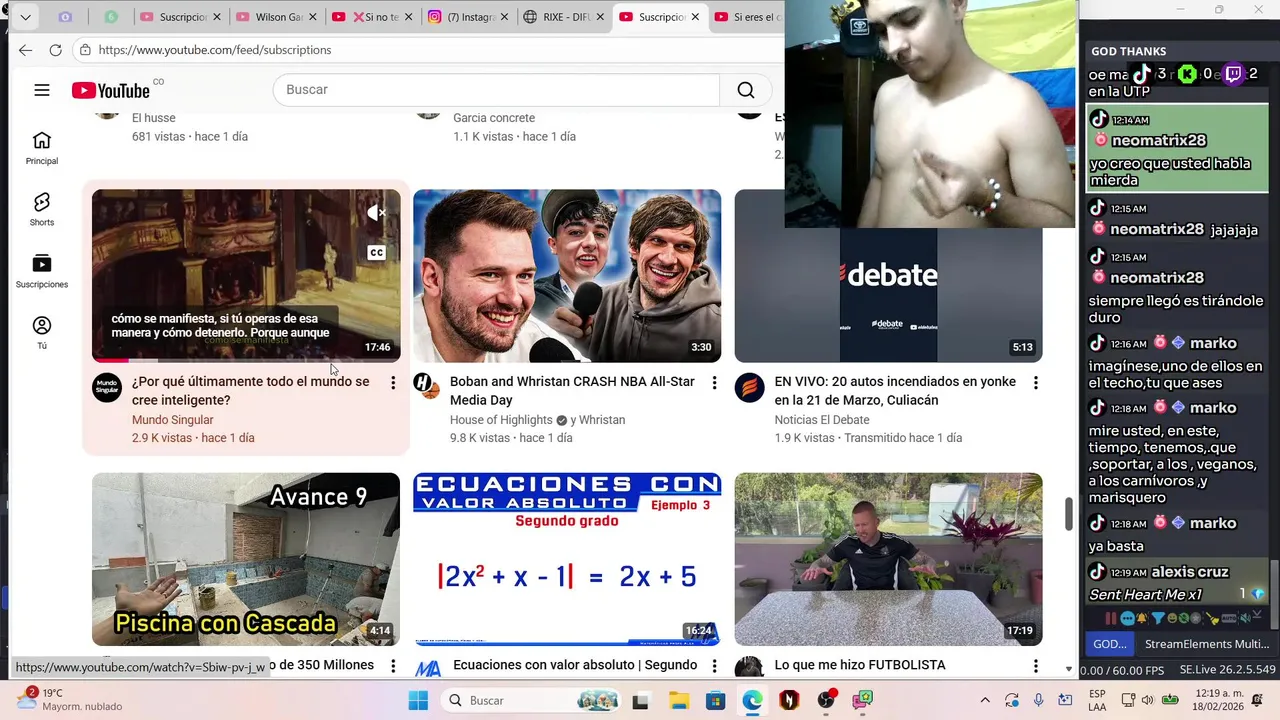Click the browser address bar URL
The height and width of the screenshot is (720, 1280).
tap(215, 50)
